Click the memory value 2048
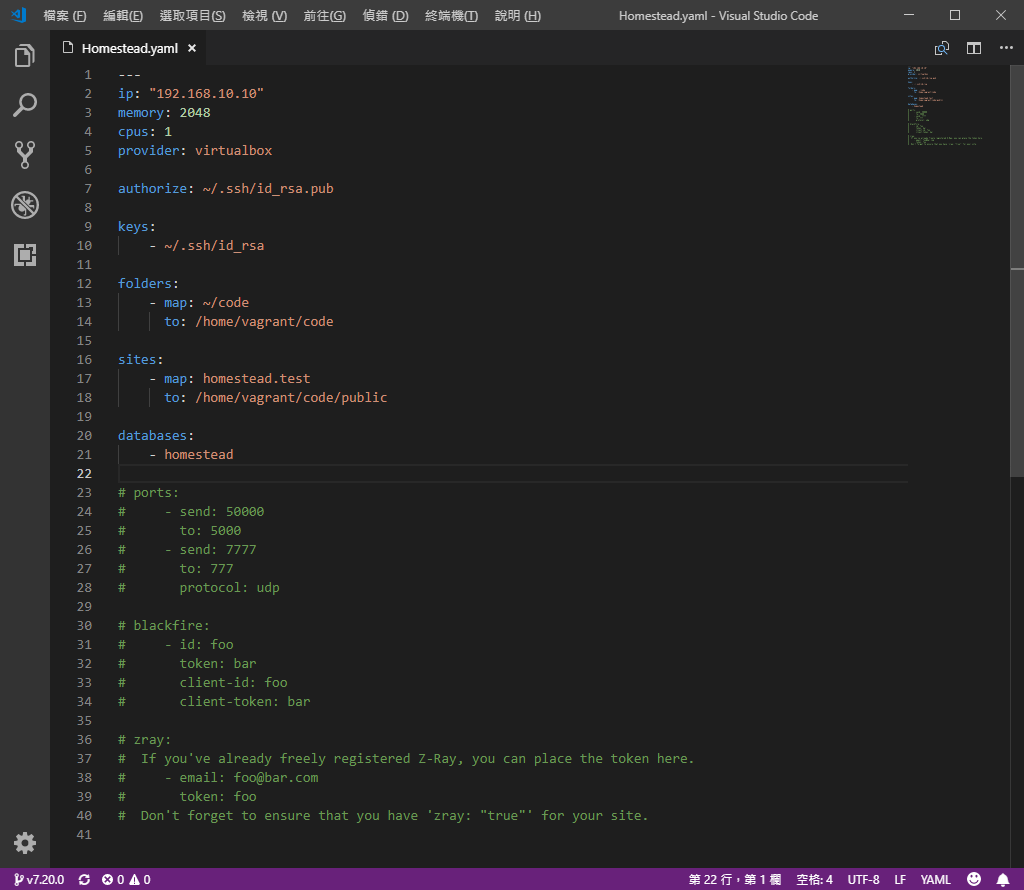 point(195,112)
